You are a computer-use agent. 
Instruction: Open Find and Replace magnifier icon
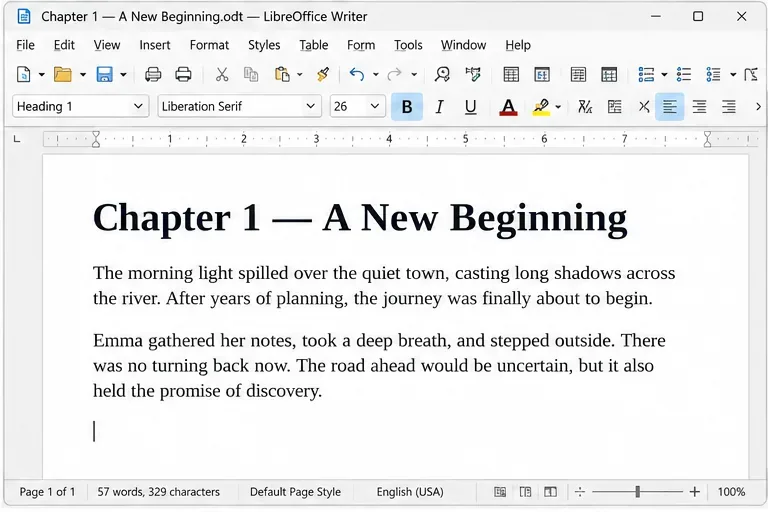(442, 74)
